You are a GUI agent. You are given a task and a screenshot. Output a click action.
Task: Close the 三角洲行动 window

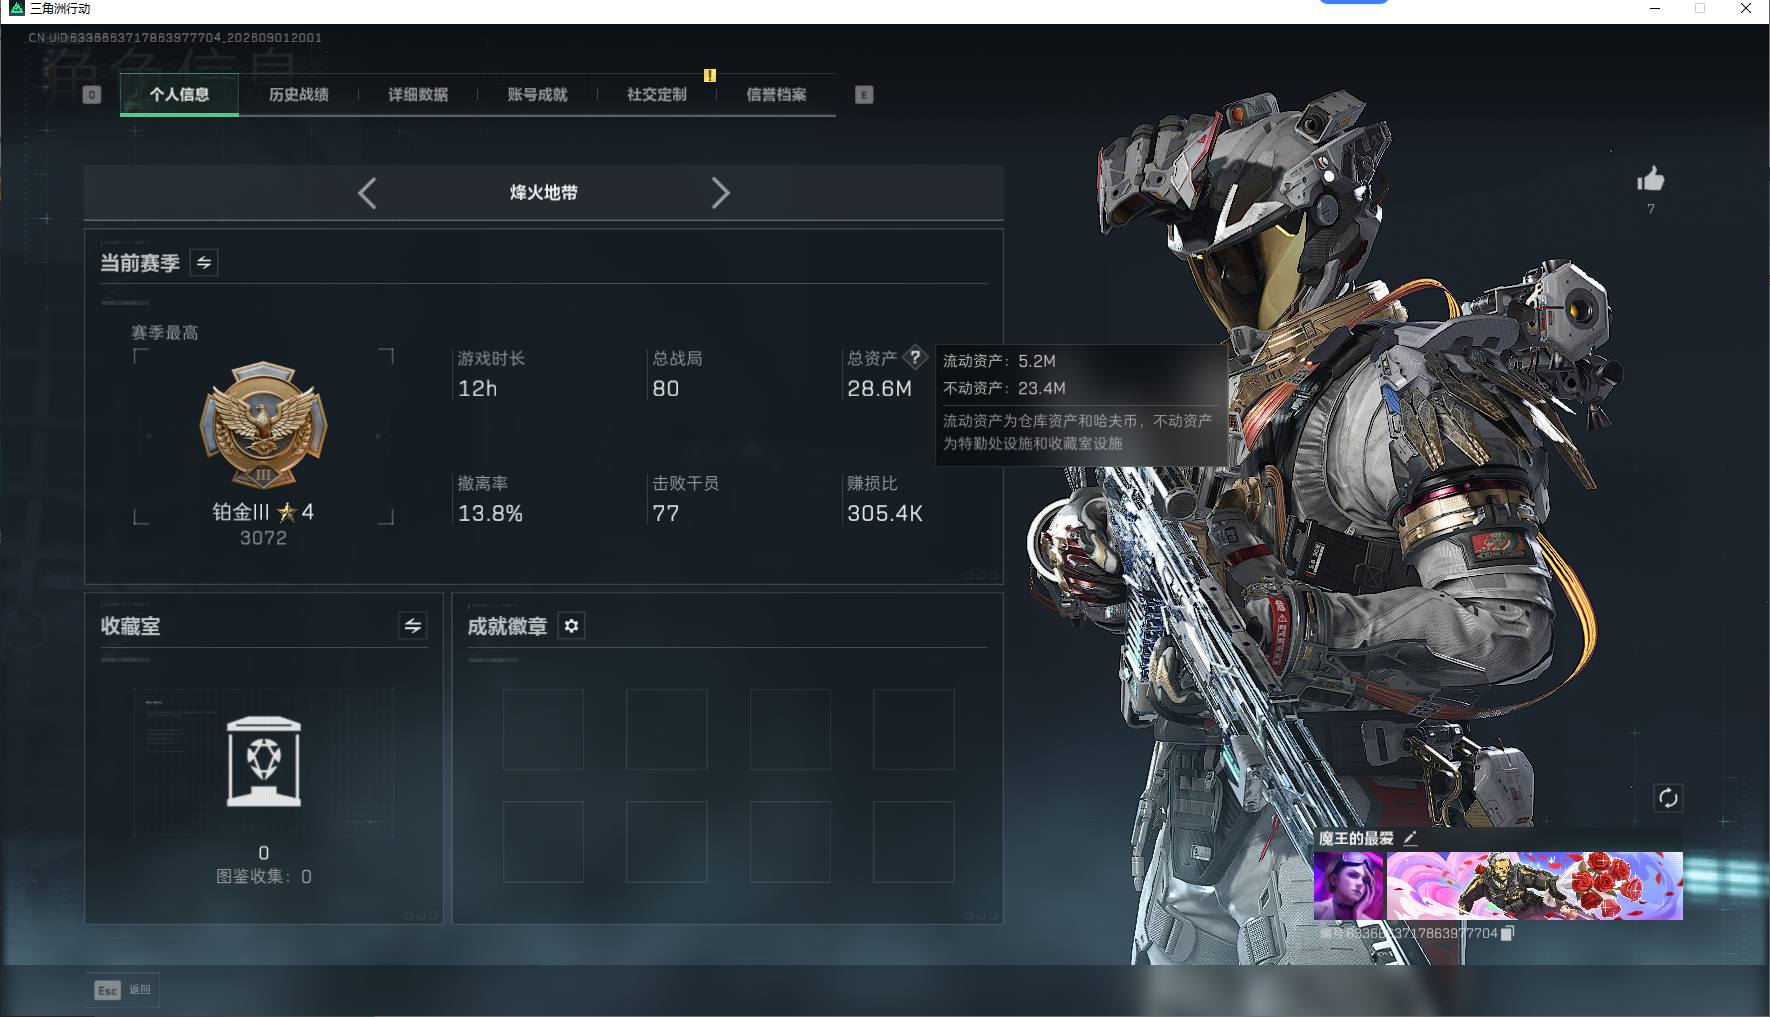(1746, 9)
